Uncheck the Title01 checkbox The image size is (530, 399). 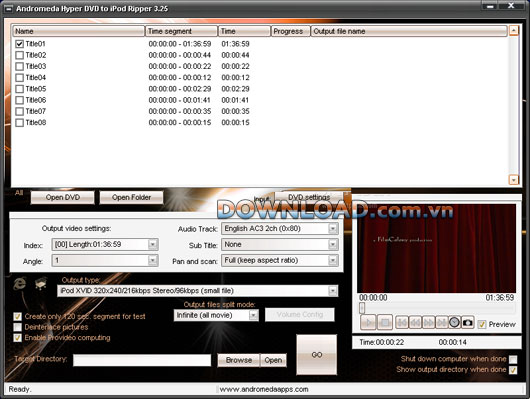click(x=20, y=44)
